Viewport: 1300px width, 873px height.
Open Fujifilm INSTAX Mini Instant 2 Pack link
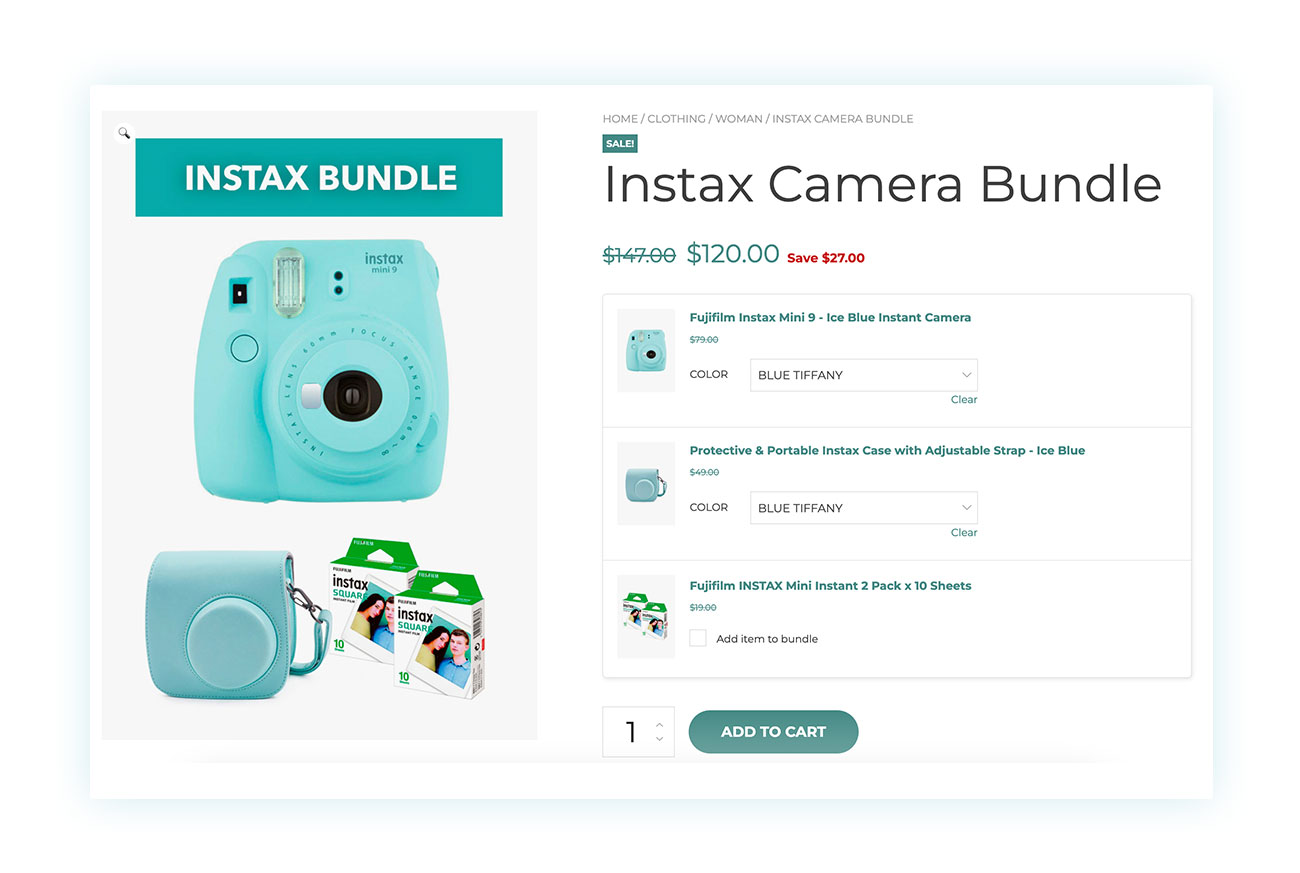(x=830, y=586)
